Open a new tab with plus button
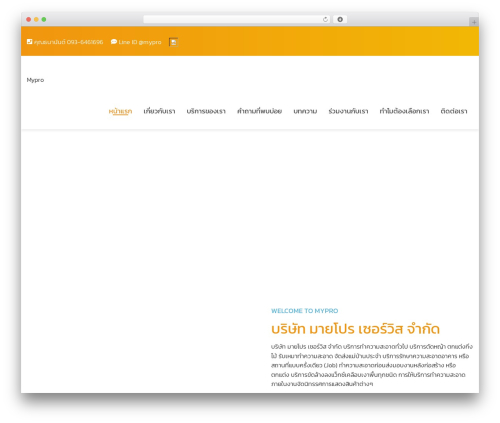The width and height of the screenshot is (500, 423). (x=474, y=22)
